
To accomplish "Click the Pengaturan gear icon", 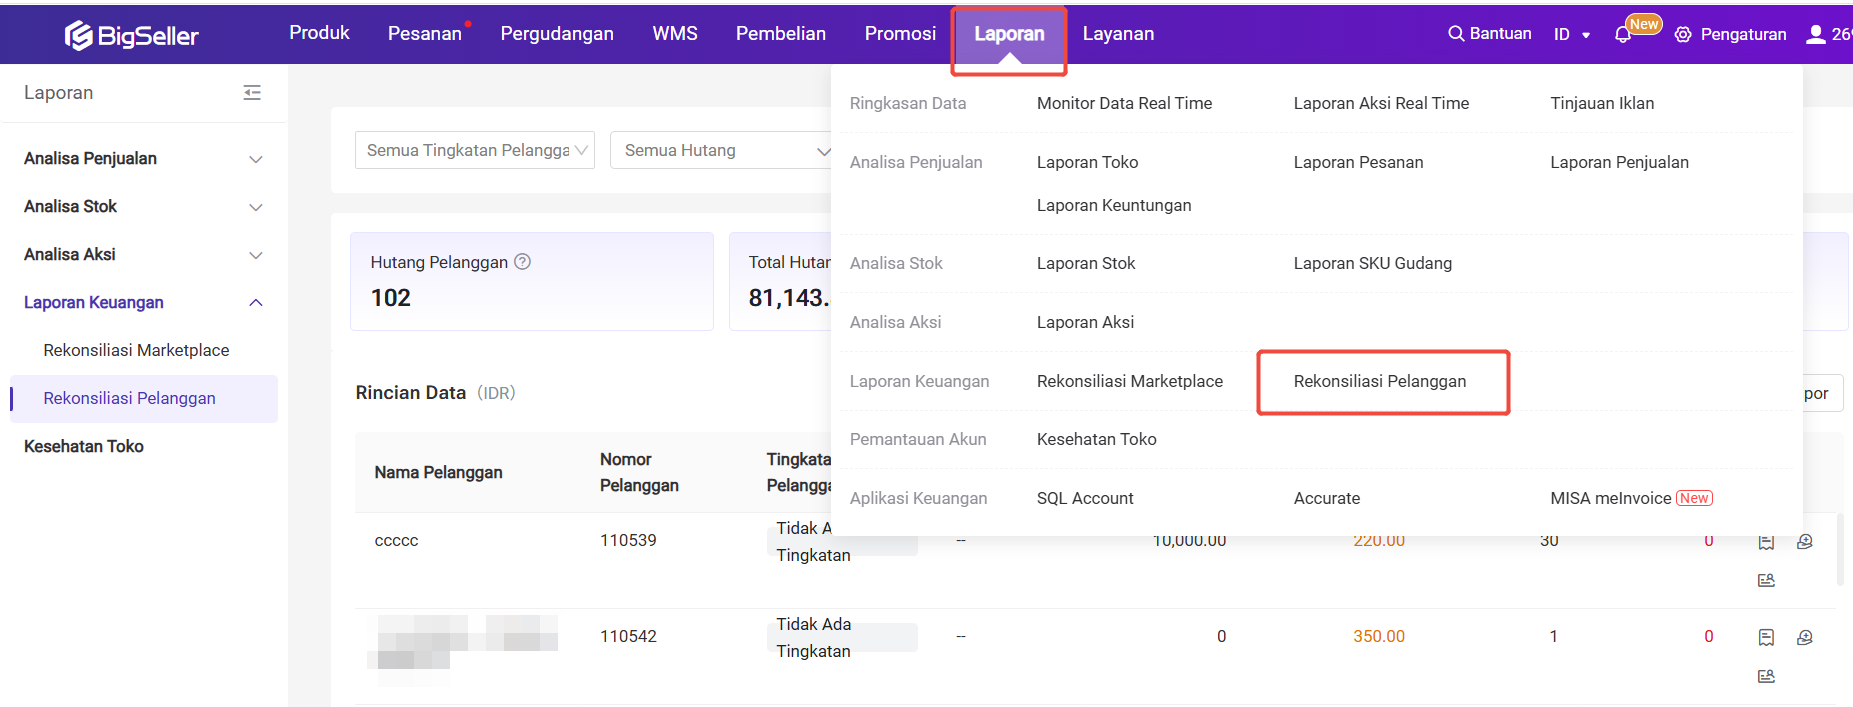I will pos(1683,35).
